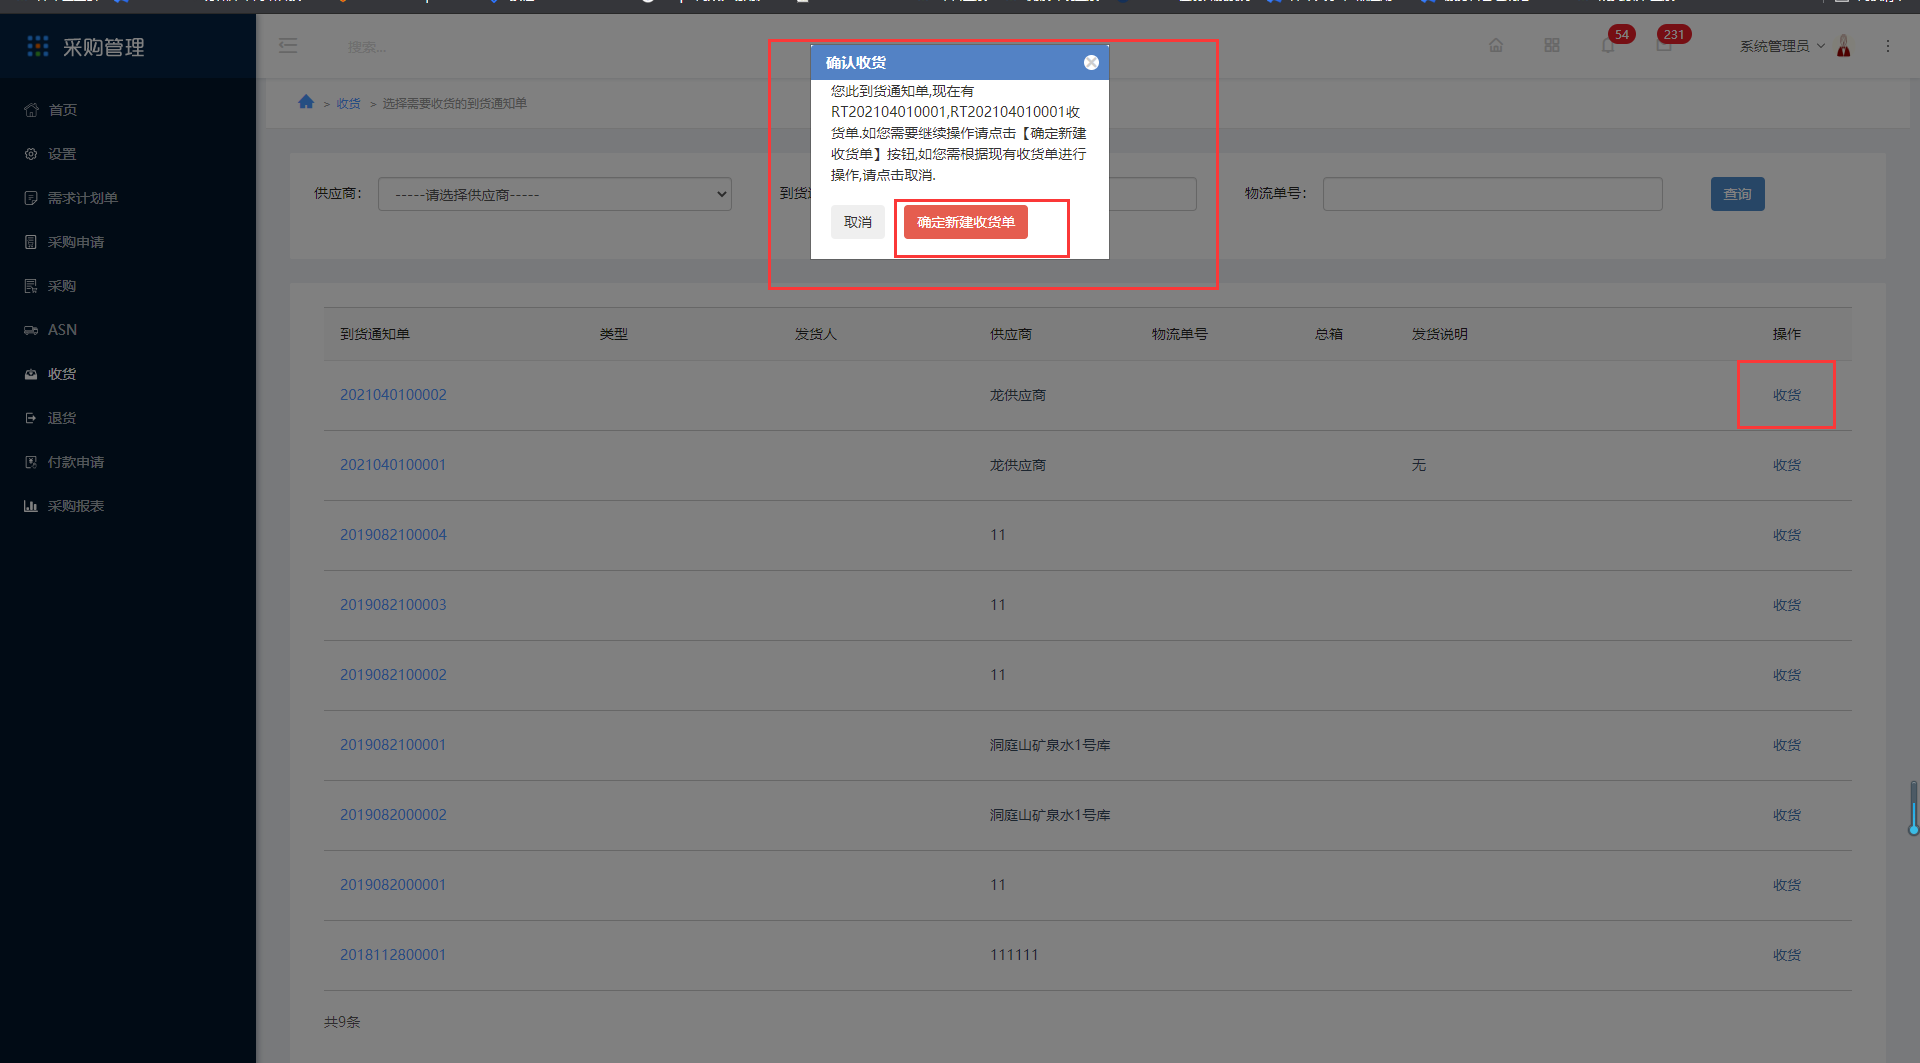Open notice 2019082100004 link

[393, 535]
